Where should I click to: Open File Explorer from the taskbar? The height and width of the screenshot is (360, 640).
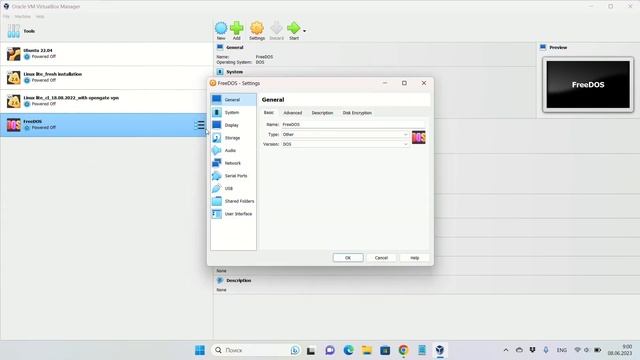pos(367,350)
